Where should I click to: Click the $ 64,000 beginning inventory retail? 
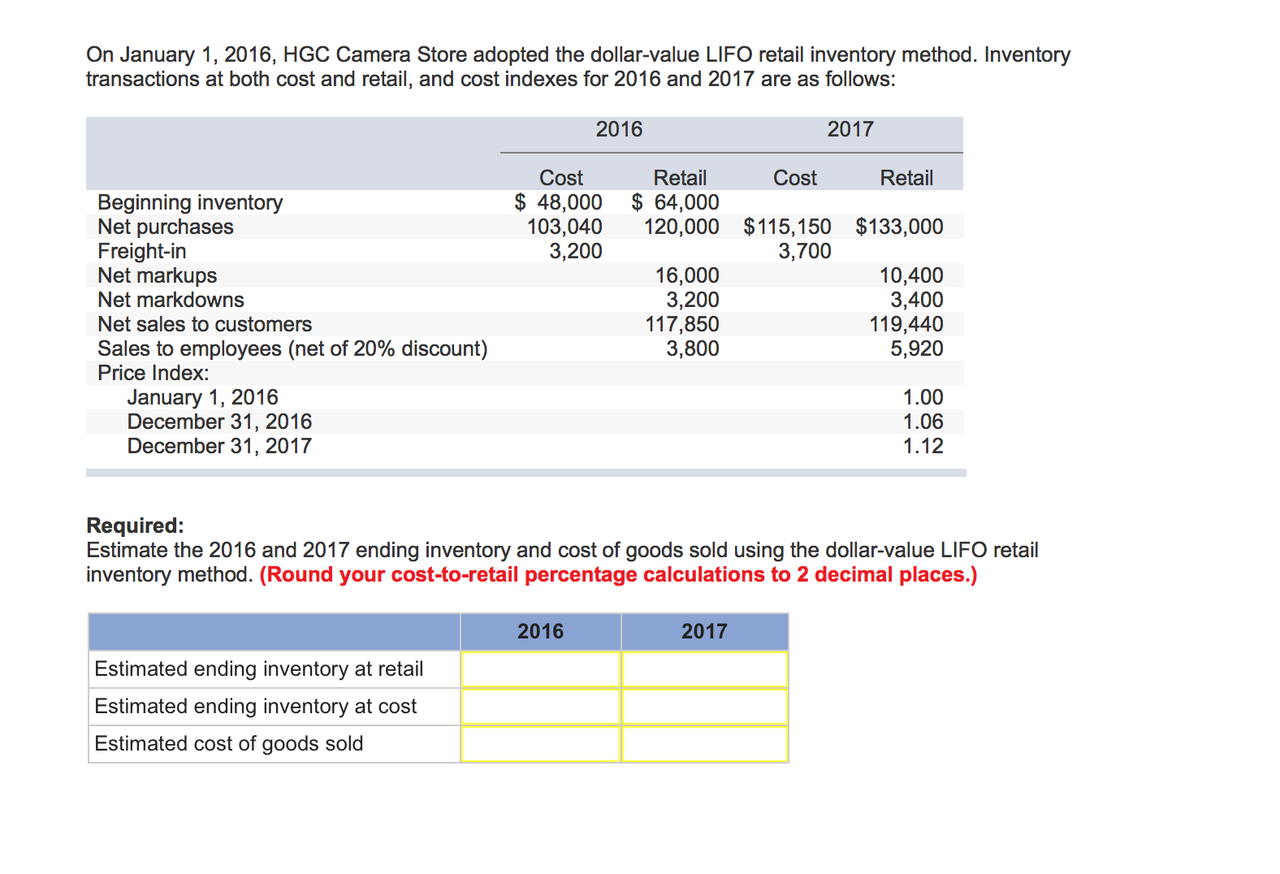tap(675, 203)
